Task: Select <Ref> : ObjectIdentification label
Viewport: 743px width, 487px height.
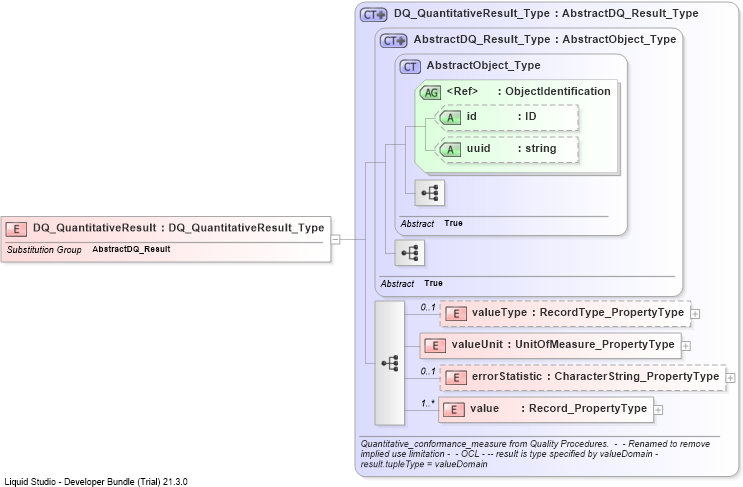Action: click(x=528, y=91)
